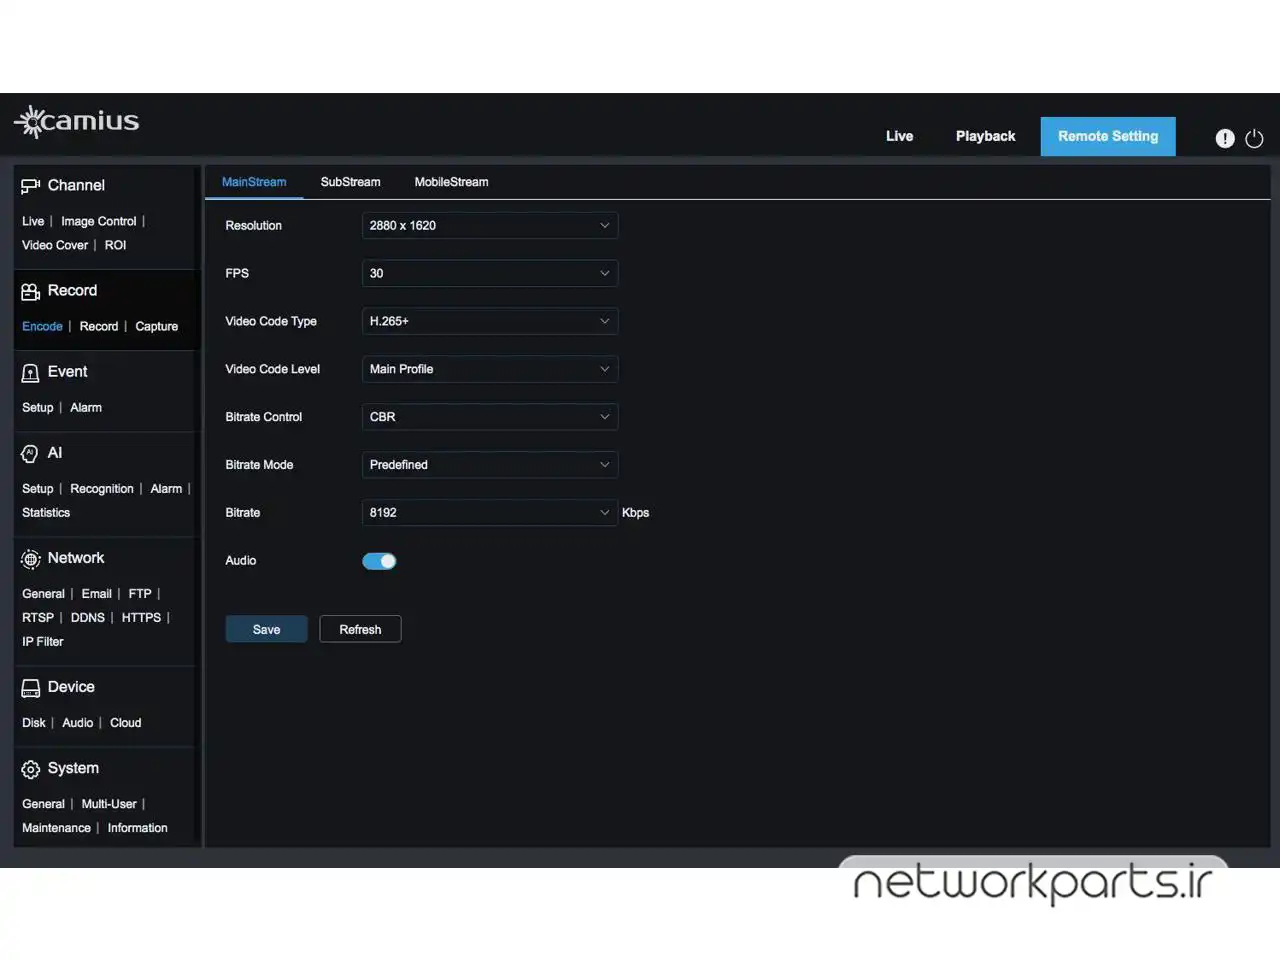Viewport: 1280px width, 960px height.
Task: Disable the Audio toggle switch
Action: tap(379, 561)
